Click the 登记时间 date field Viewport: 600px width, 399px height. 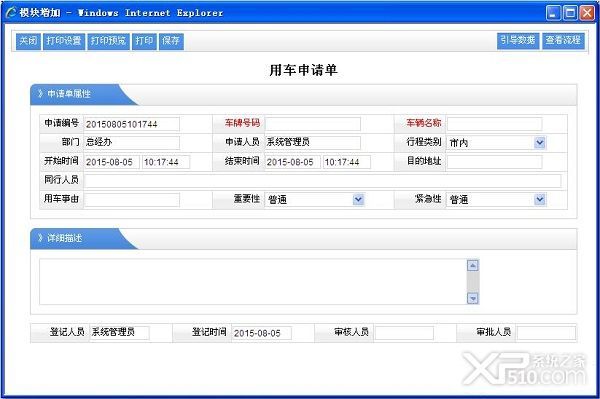262,333
